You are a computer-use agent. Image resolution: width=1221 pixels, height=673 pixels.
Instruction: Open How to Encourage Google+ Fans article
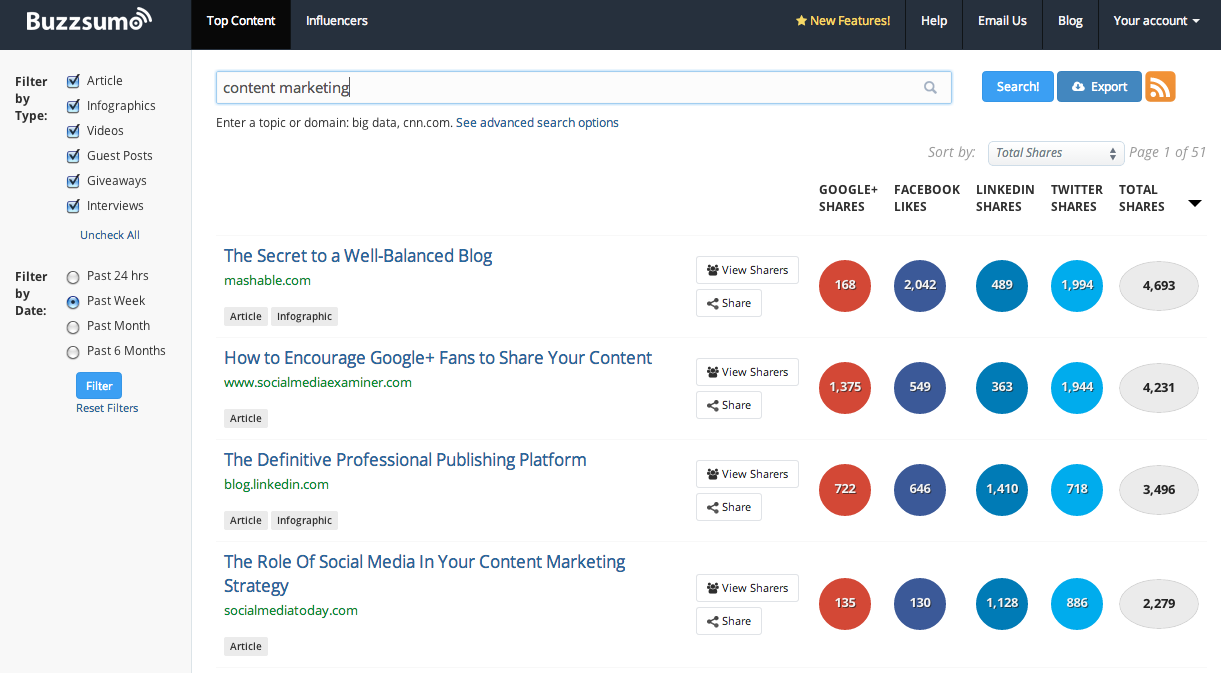point(438,358)
